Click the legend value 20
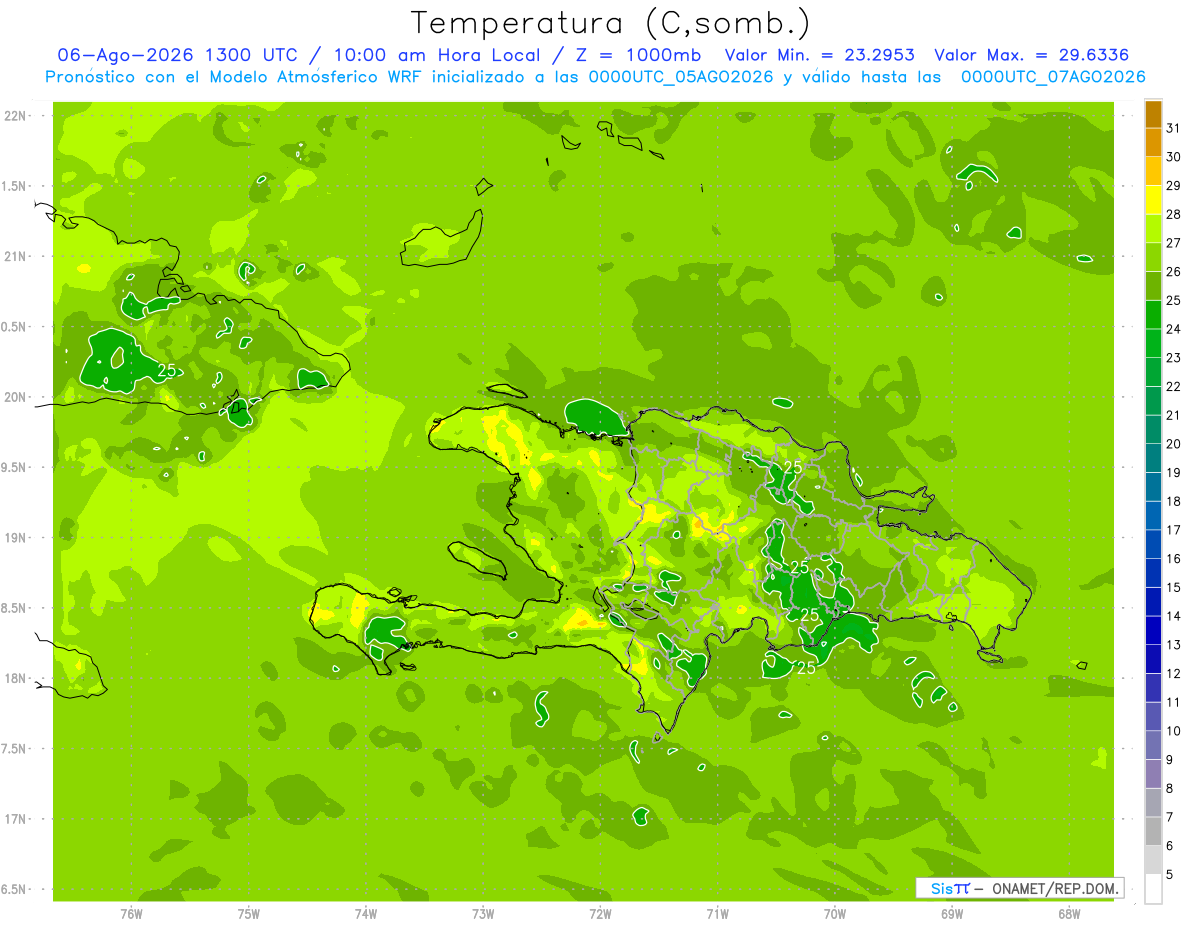Image resolution: width=1200 pixels, height=927 pixels. point(1173,444)
